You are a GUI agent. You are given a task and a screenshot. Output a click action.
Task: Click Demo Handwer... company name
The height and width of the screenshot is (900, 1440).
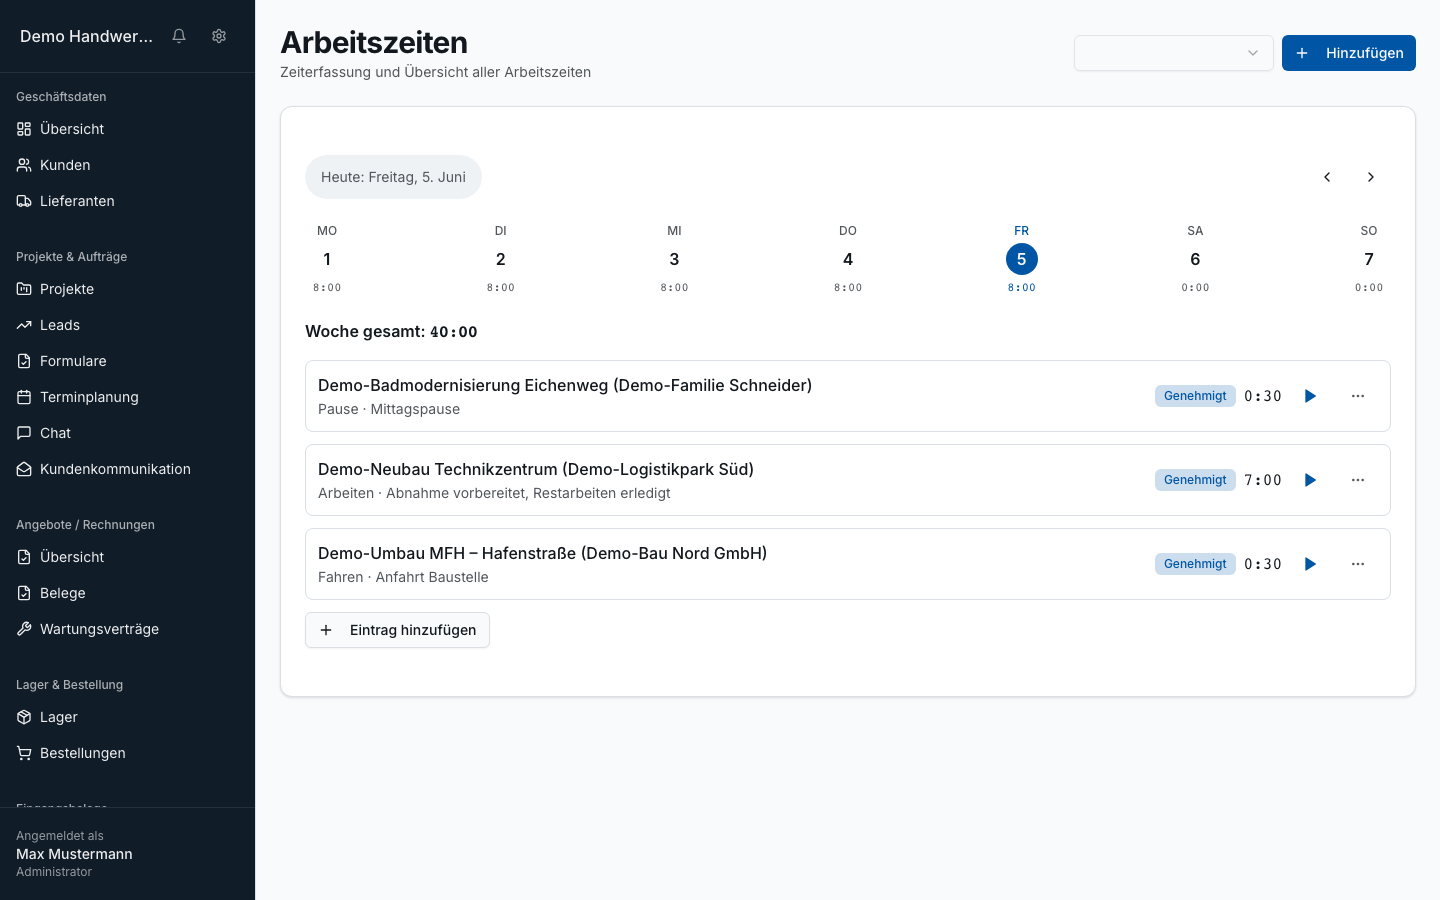pos(86,36)
